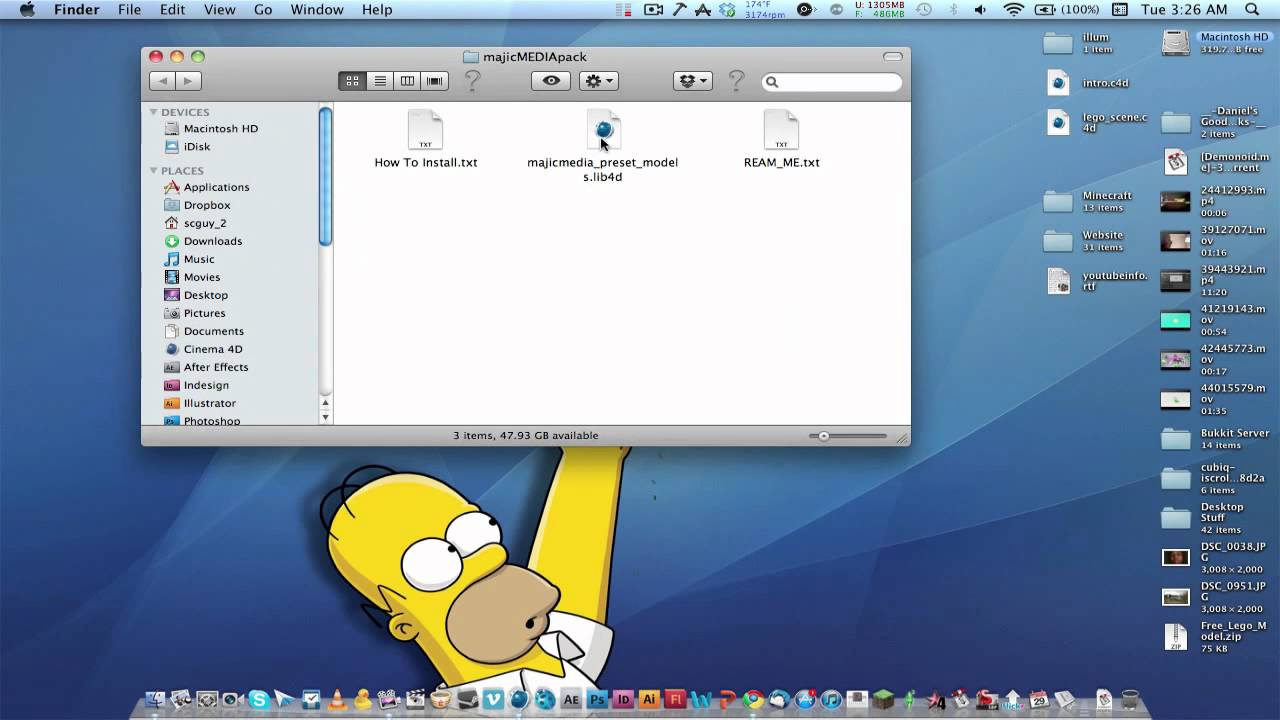Screen dimensions: 1280x720
Task: Open Spotlight search in menu bar
Action: pos(1252,10)
